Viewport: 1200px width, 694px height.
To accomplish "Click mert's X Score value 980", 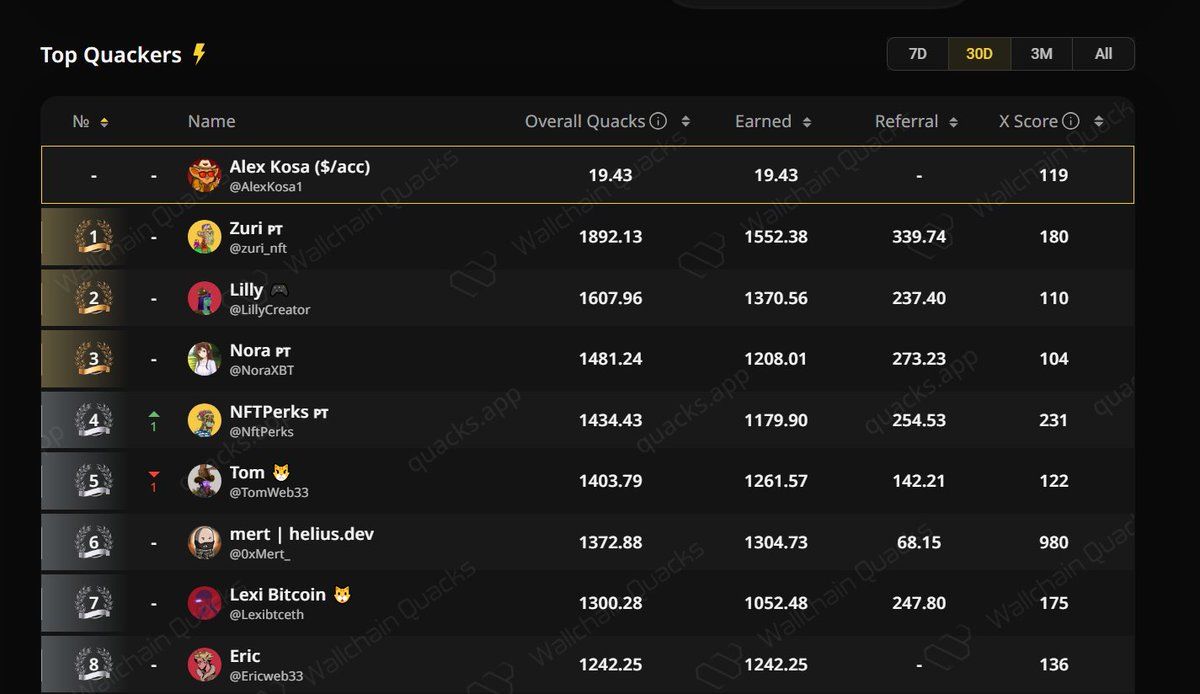I will pyautogui.click(x=1054, y=542).
